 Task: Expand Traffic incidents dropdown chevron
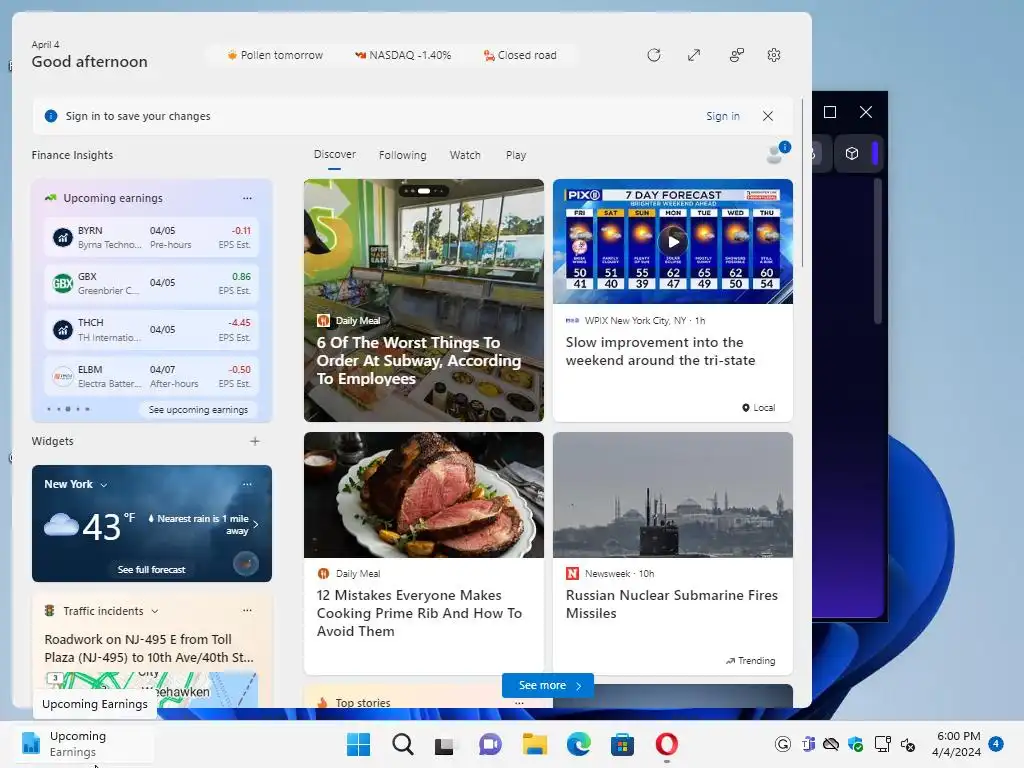coord(155,611)
